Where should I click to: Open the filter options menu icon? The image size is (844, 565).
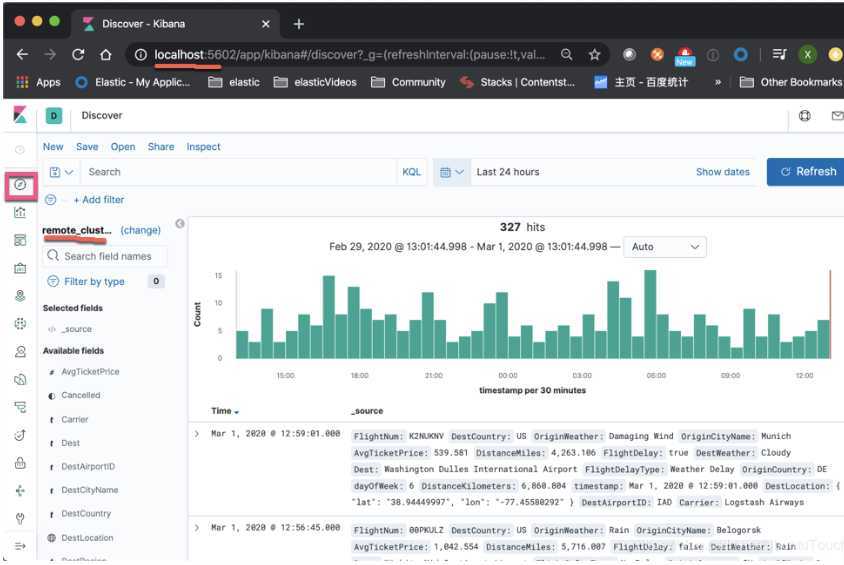click(x=51, y=200)
